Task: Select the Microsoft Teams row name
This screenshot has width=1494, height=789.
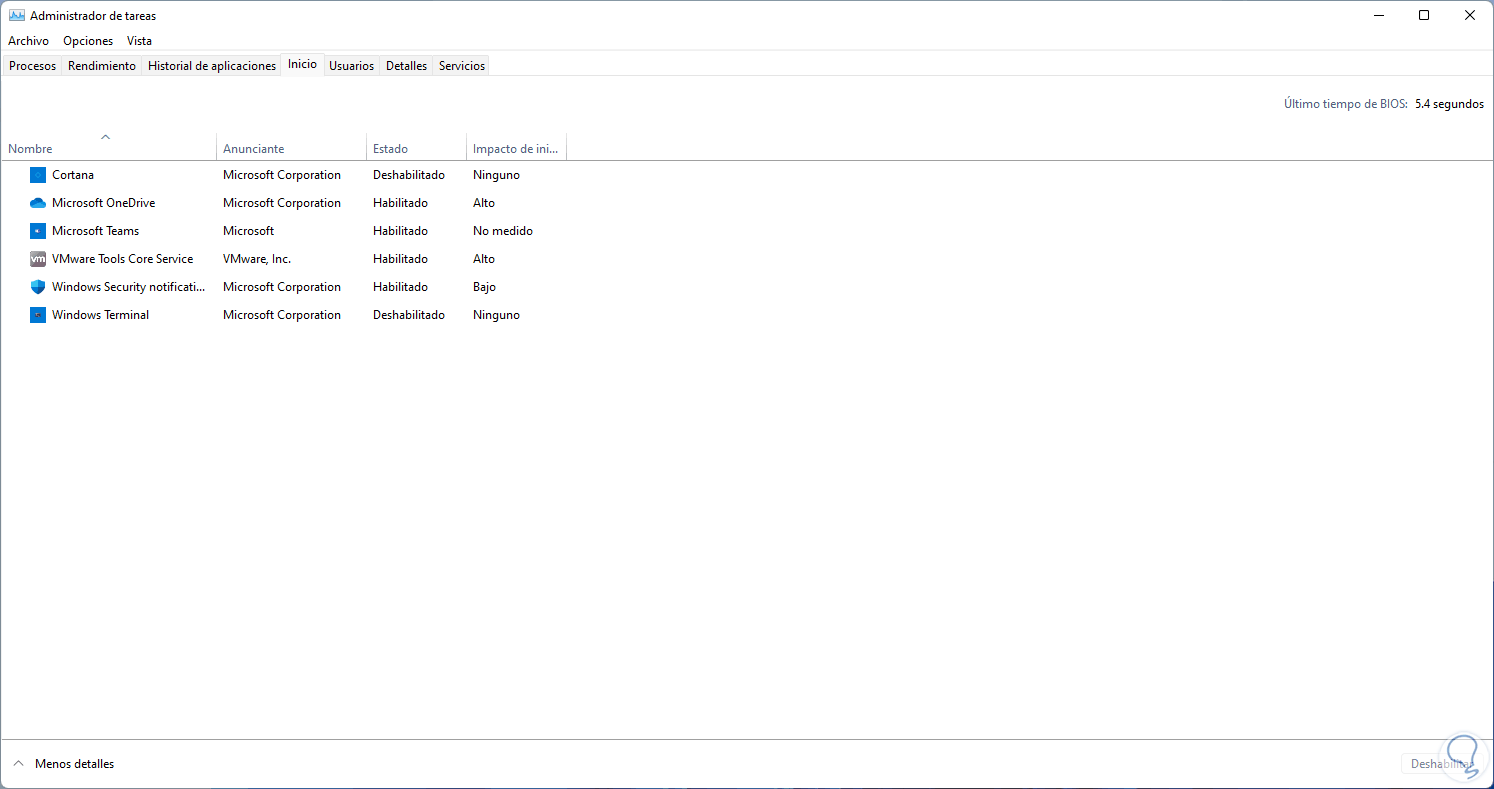Action: coord(95,231)
